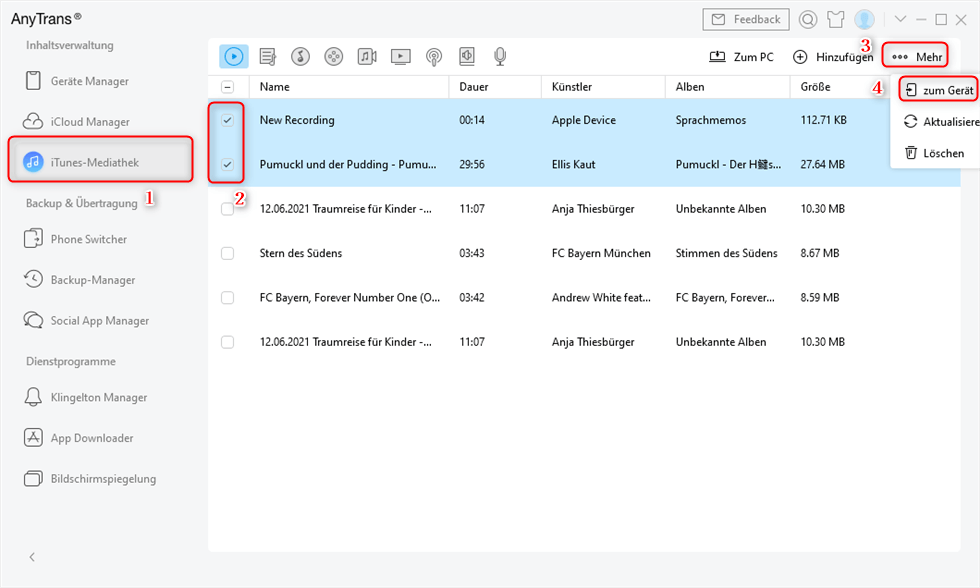The height and width of the screenshot is (588, 980).
Task: Uncheck the Pumuckl und der Pudding checkbox
Action: [x=228, y=164]
